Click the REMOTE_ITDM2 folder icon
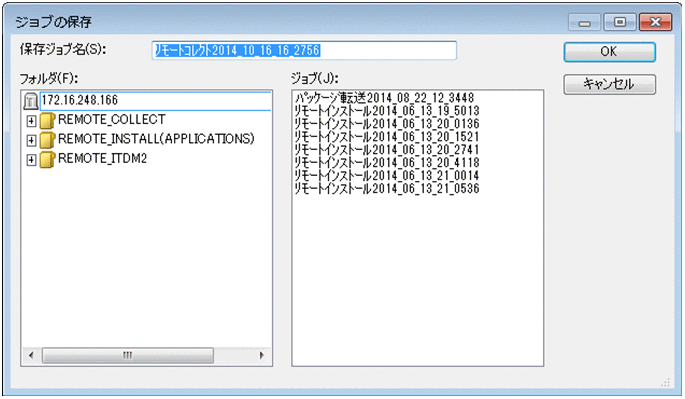 click(47, 160)
